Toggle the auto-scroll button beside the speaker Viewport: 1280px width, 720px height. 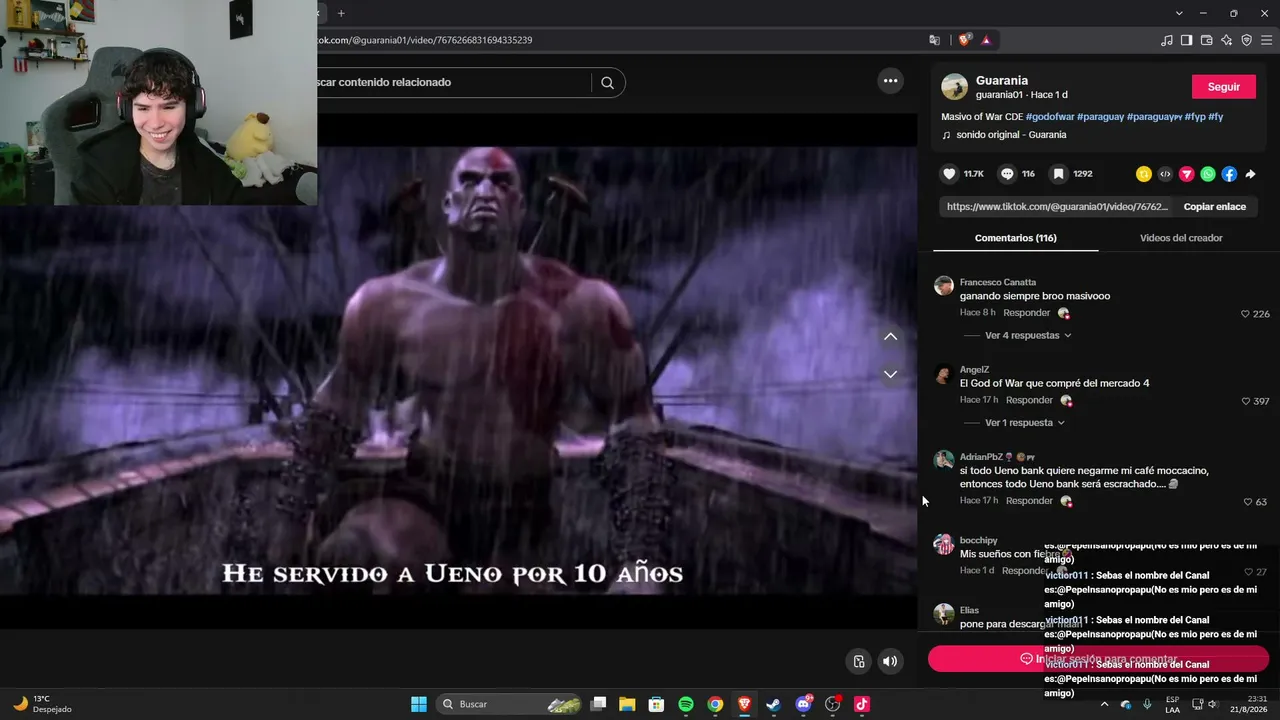tap(859, 661)
